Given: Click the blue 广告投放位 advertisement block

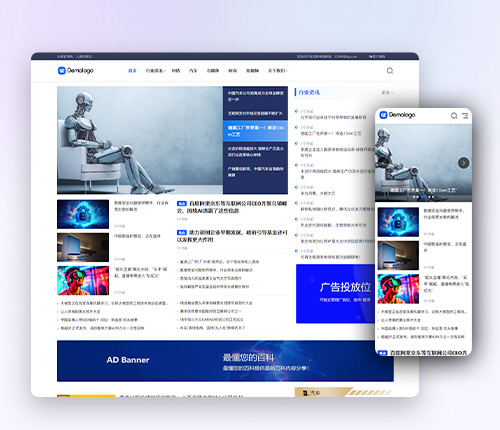Looking at the screenshot, I should 335,294.
